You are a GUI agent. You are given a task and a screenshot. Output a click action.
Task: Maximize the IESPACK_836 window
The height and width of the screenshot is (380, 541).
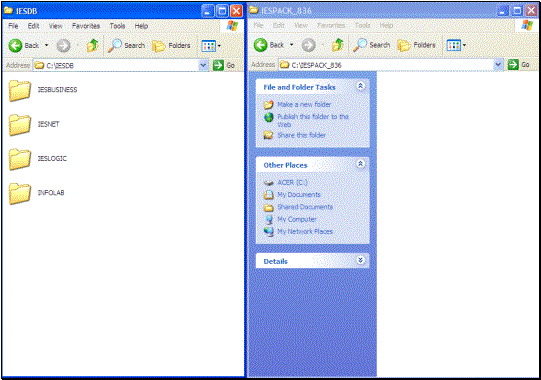pyautogui.click(x=517, y=11)
